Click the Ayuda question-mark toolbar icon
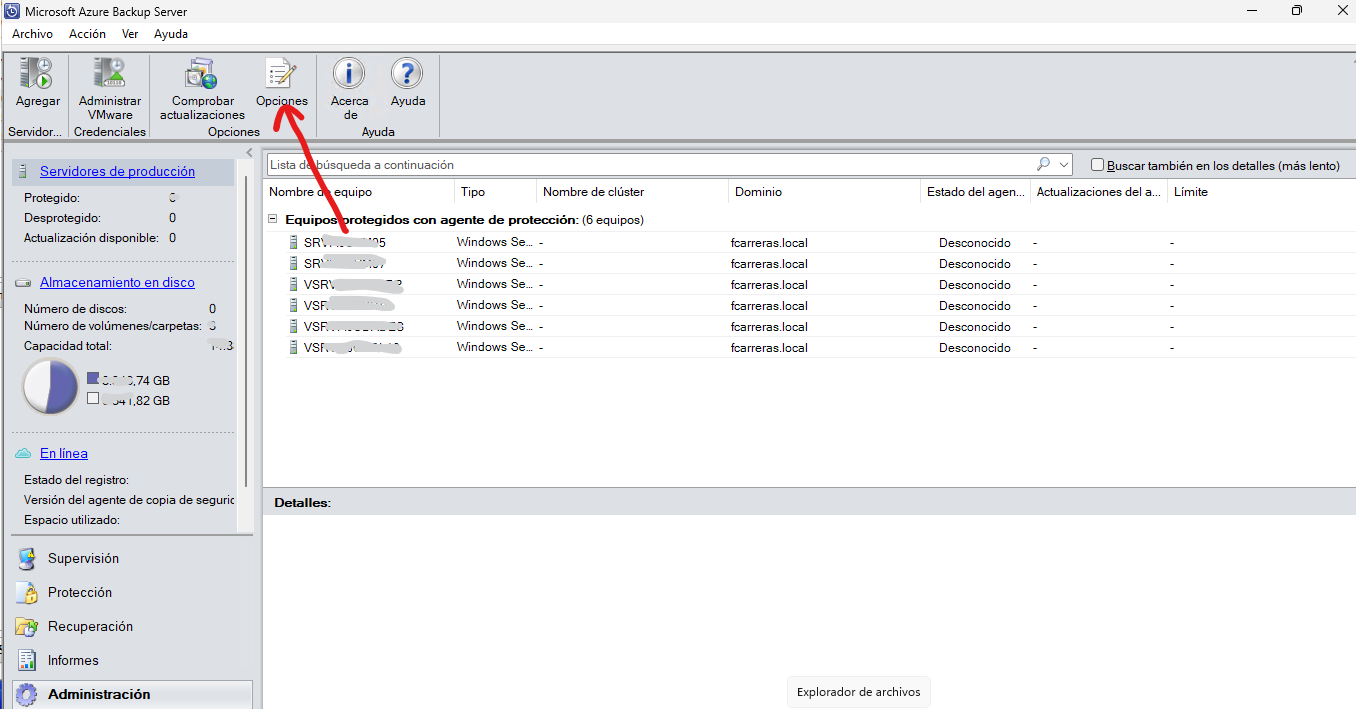Viewport: 1356px width, 709px height. (407, 73)
